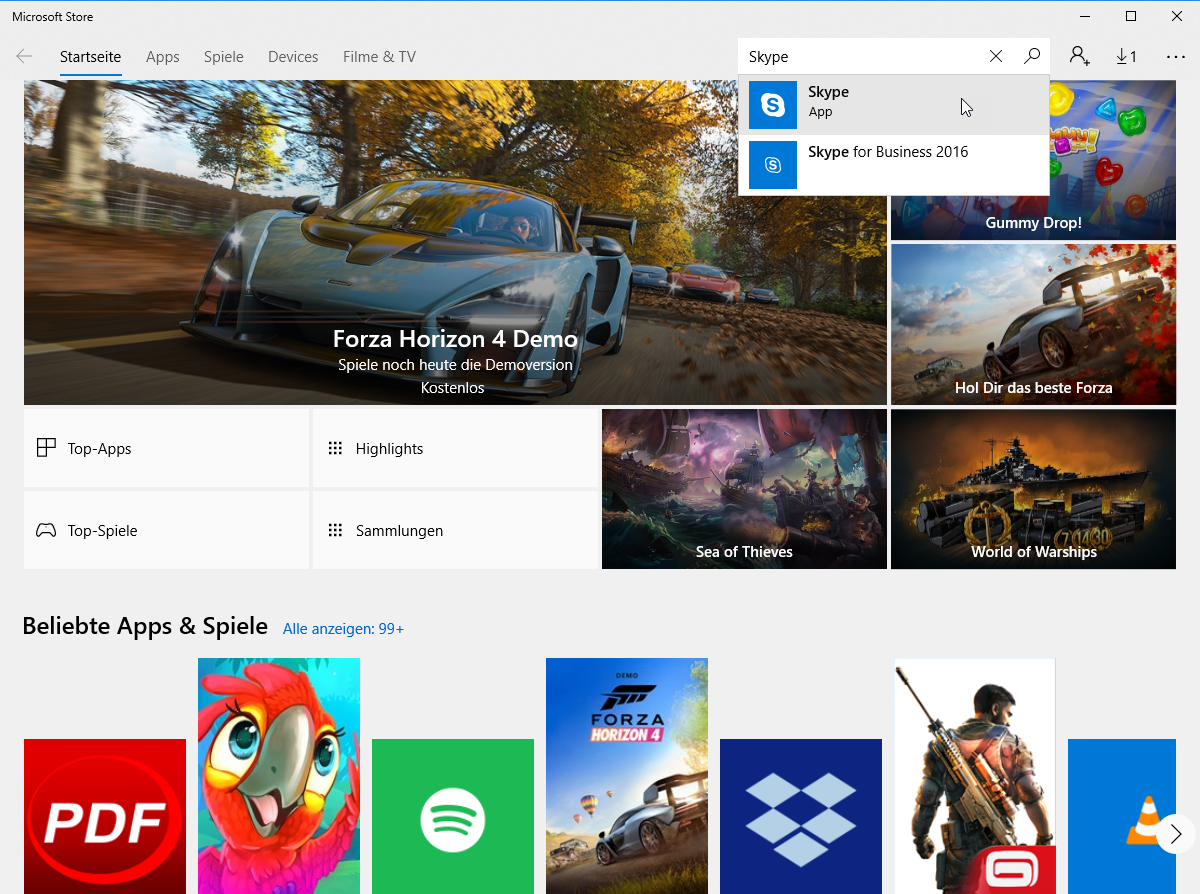The width and height of the screenshot is (1200, 894).
Task: Minimize the Microsoft Store window
Action: click(1085, 16)
